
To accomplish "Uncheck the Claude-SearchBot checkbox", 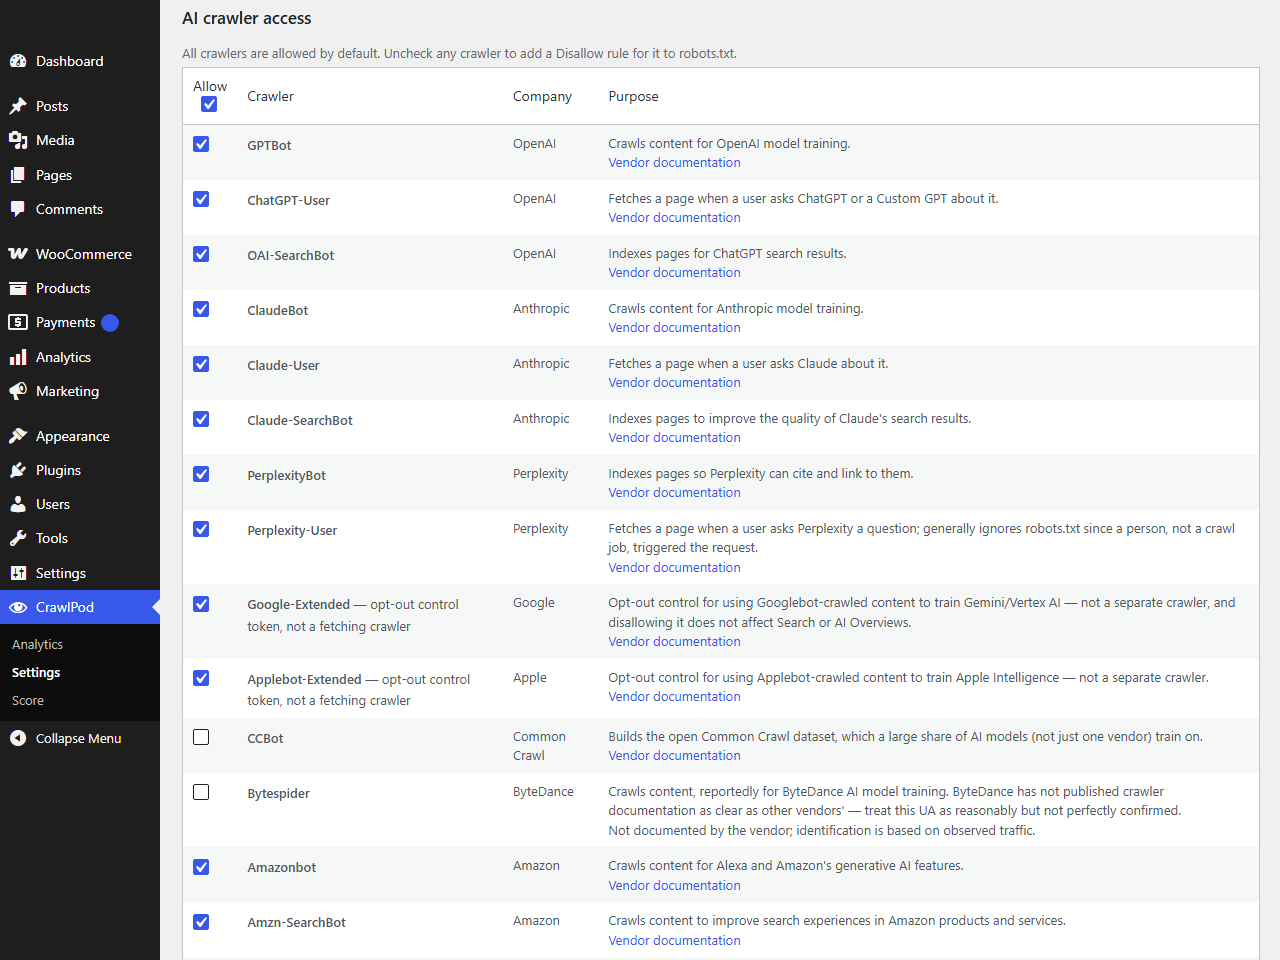I will [201, 419].
